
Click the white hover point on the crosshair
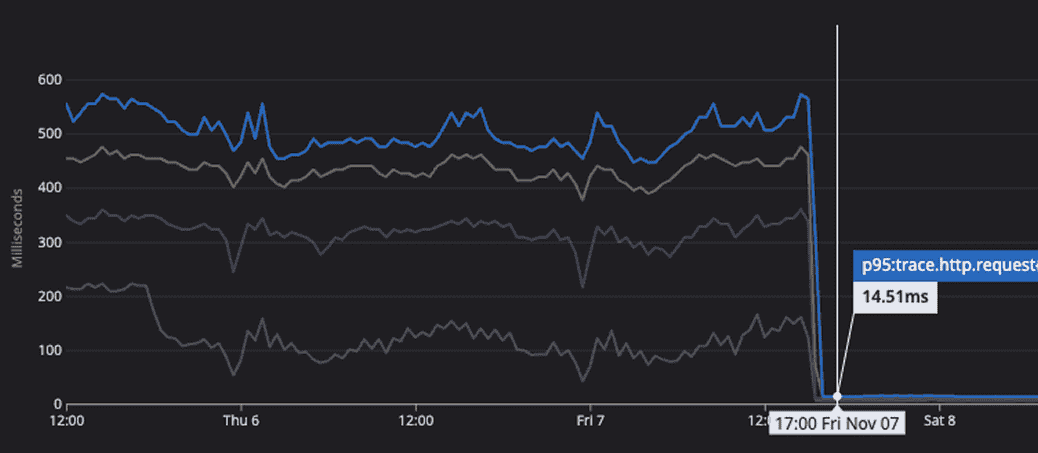click(837, 396)
